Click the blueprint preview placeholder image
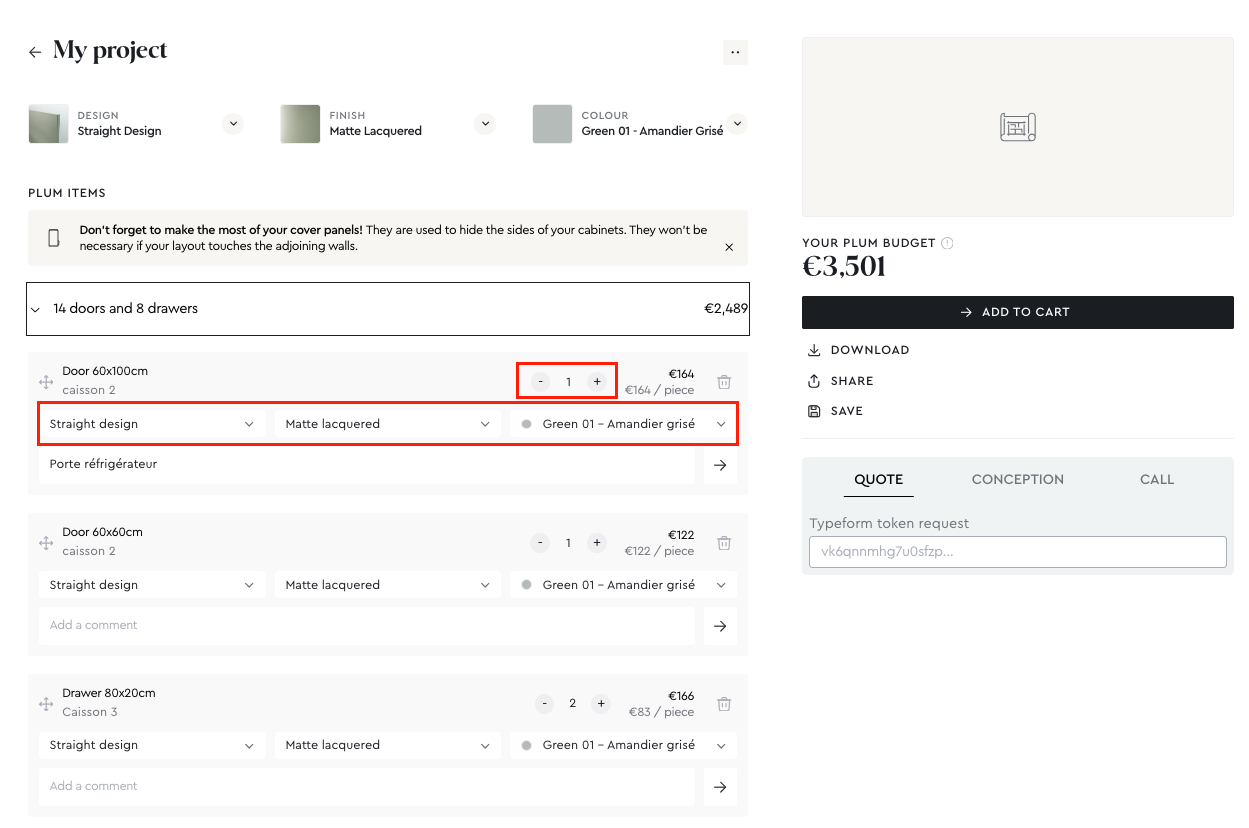 coord(1017,127)
